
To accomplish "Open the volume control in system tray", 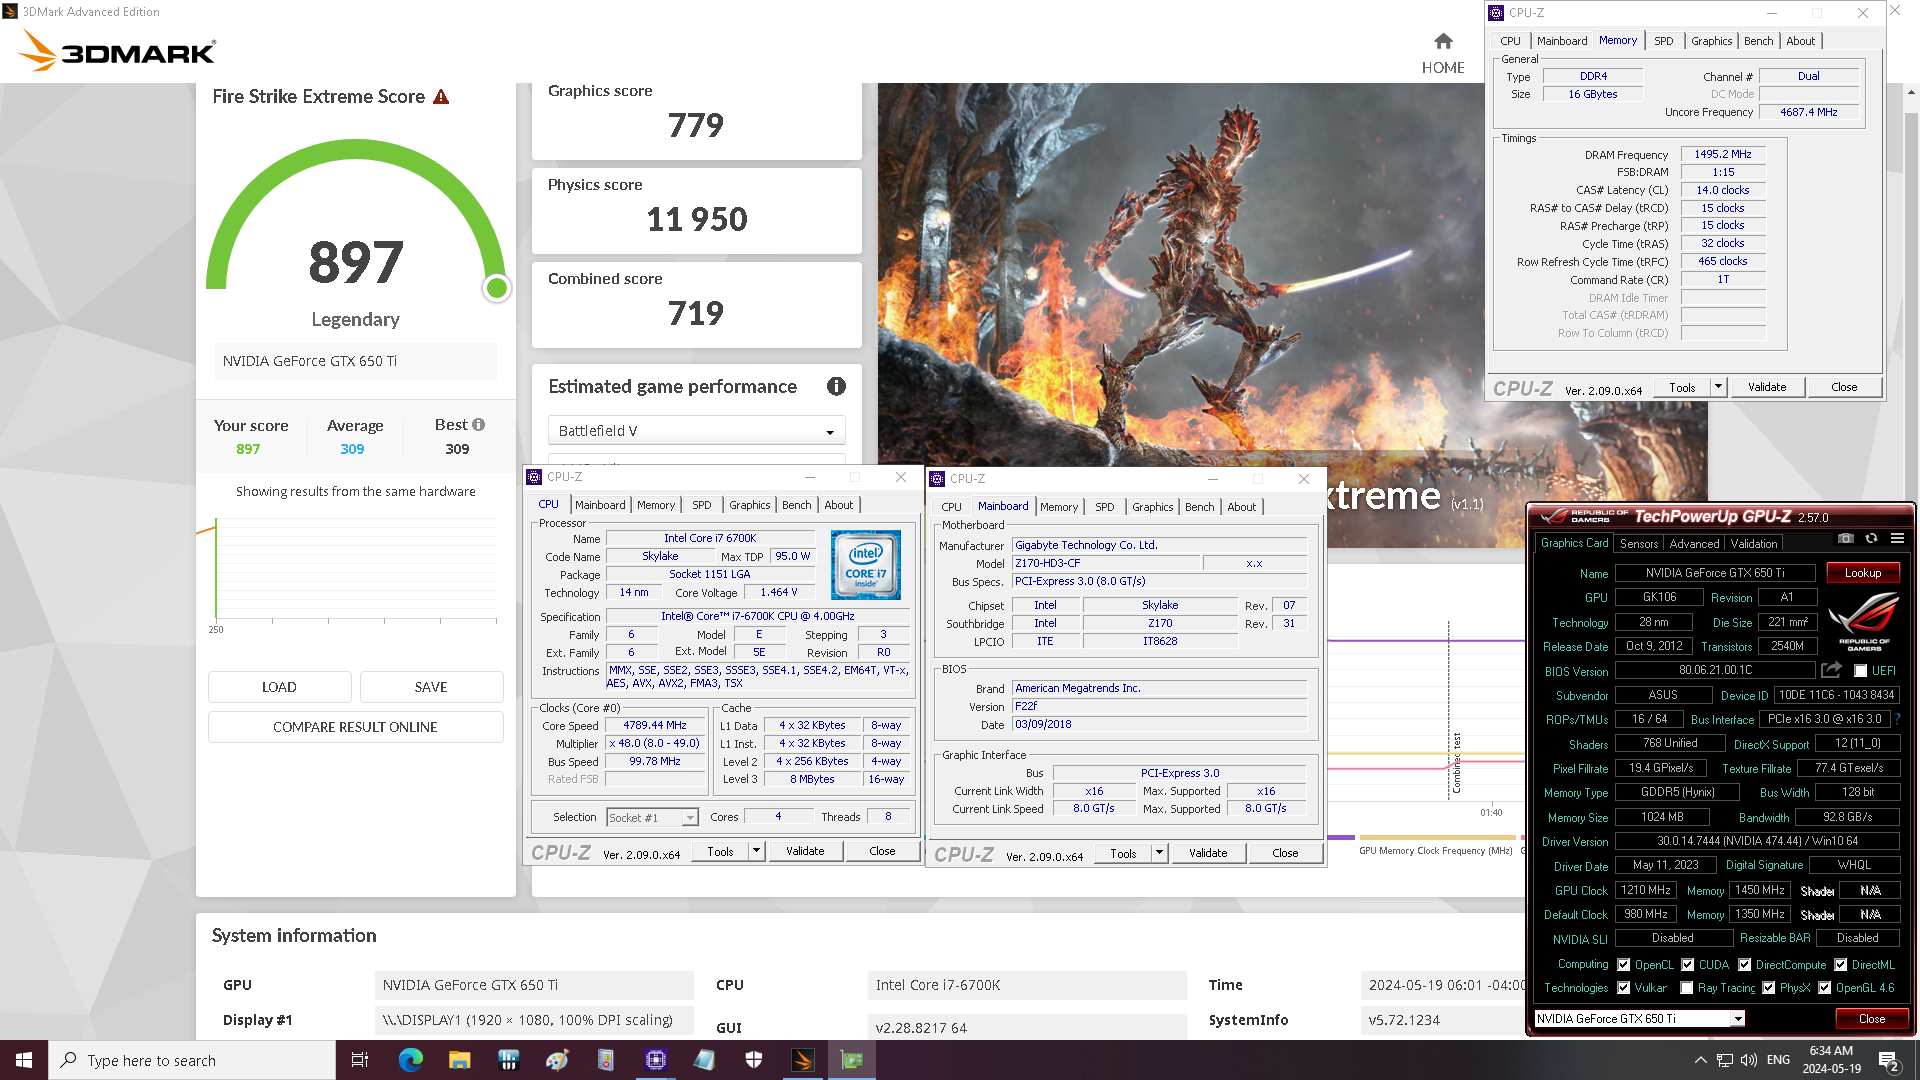I will click(1748, 1060).
